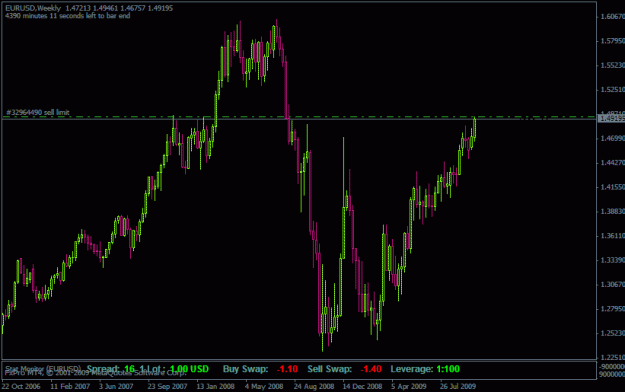This screenshot has height=392, width=625.
Task: Click the 1.2523 price axis label
Action: click(612, 333)
